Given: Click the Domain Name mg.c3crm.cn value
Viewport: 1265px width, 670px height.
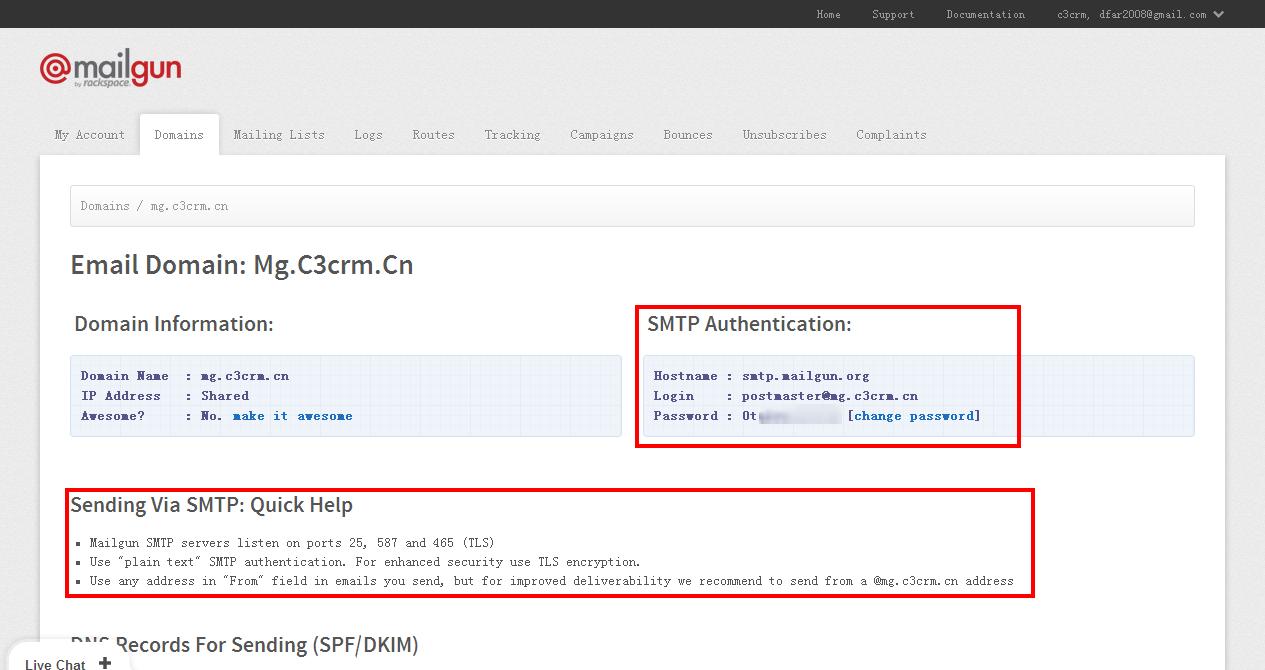Looking at the screenshot, I should [244, 376].
